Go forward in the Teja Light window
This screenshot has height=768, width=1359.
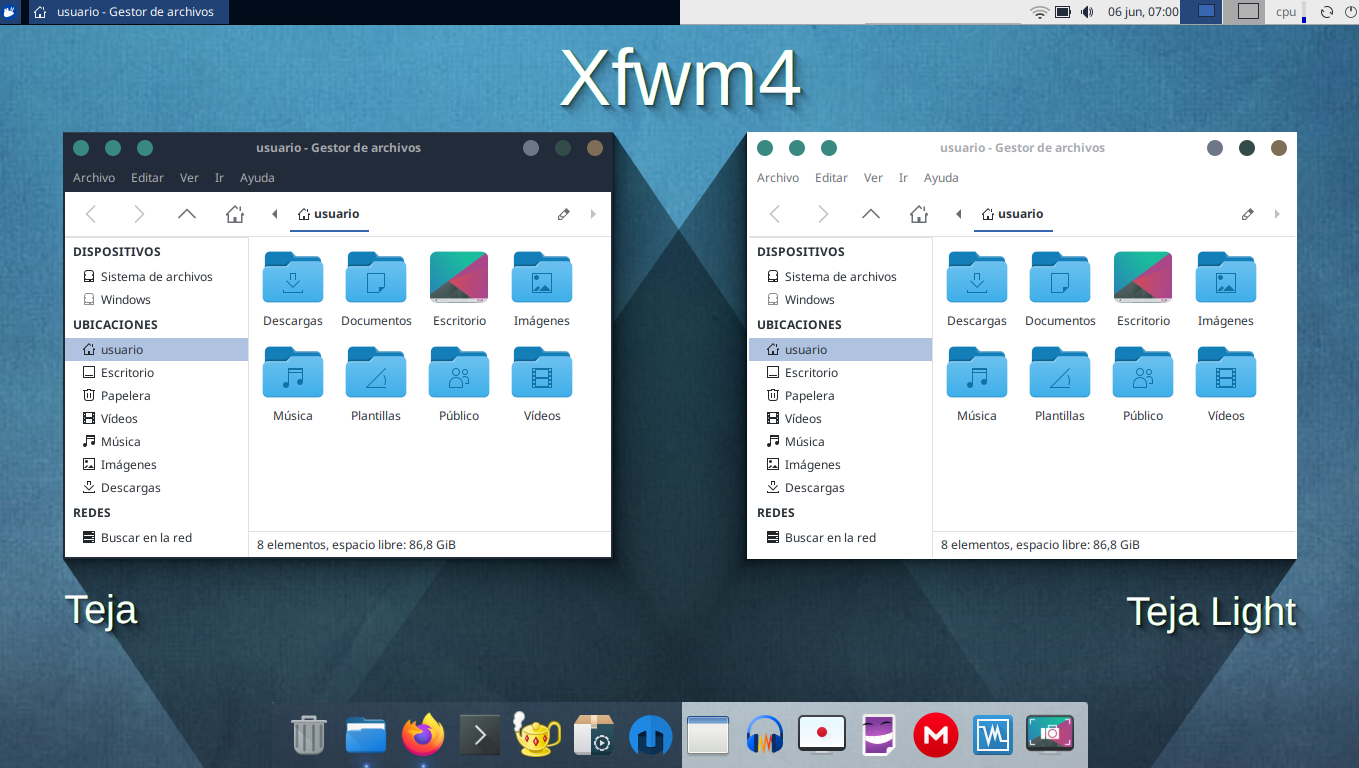pyautogui.click(x=823, y=214)
